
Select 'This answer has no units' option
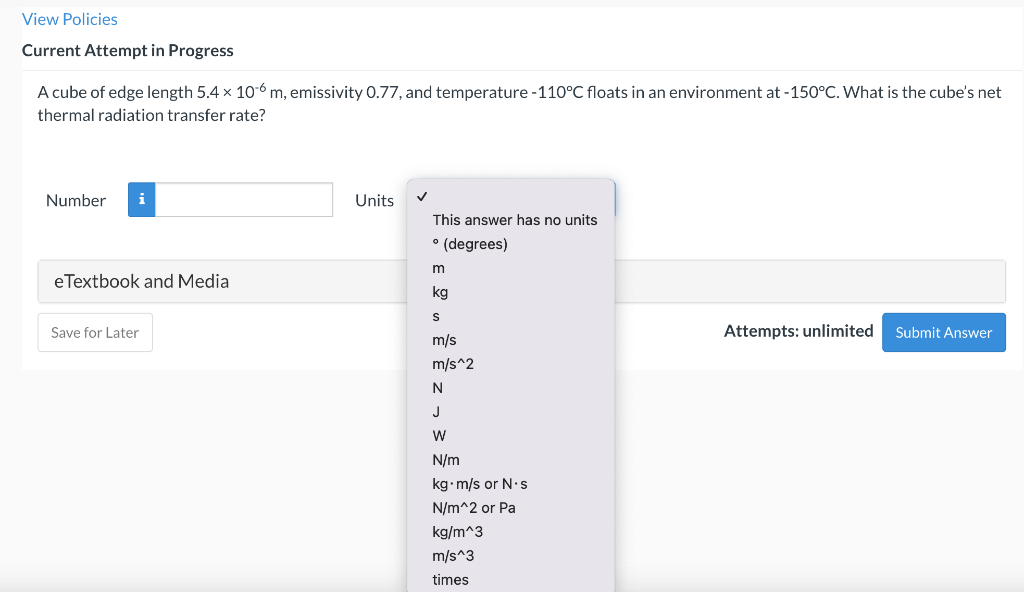click(514, 220)
